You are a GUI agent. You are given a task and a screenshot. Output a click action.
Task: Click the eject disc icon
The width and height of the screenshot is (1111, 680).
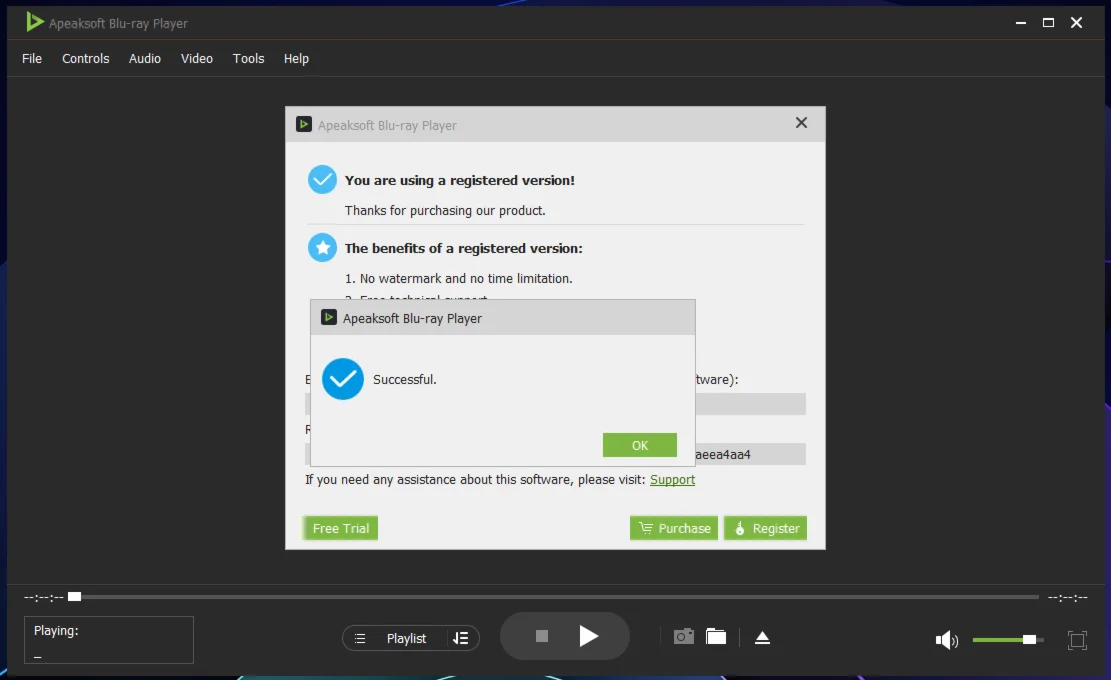(762, 637)
